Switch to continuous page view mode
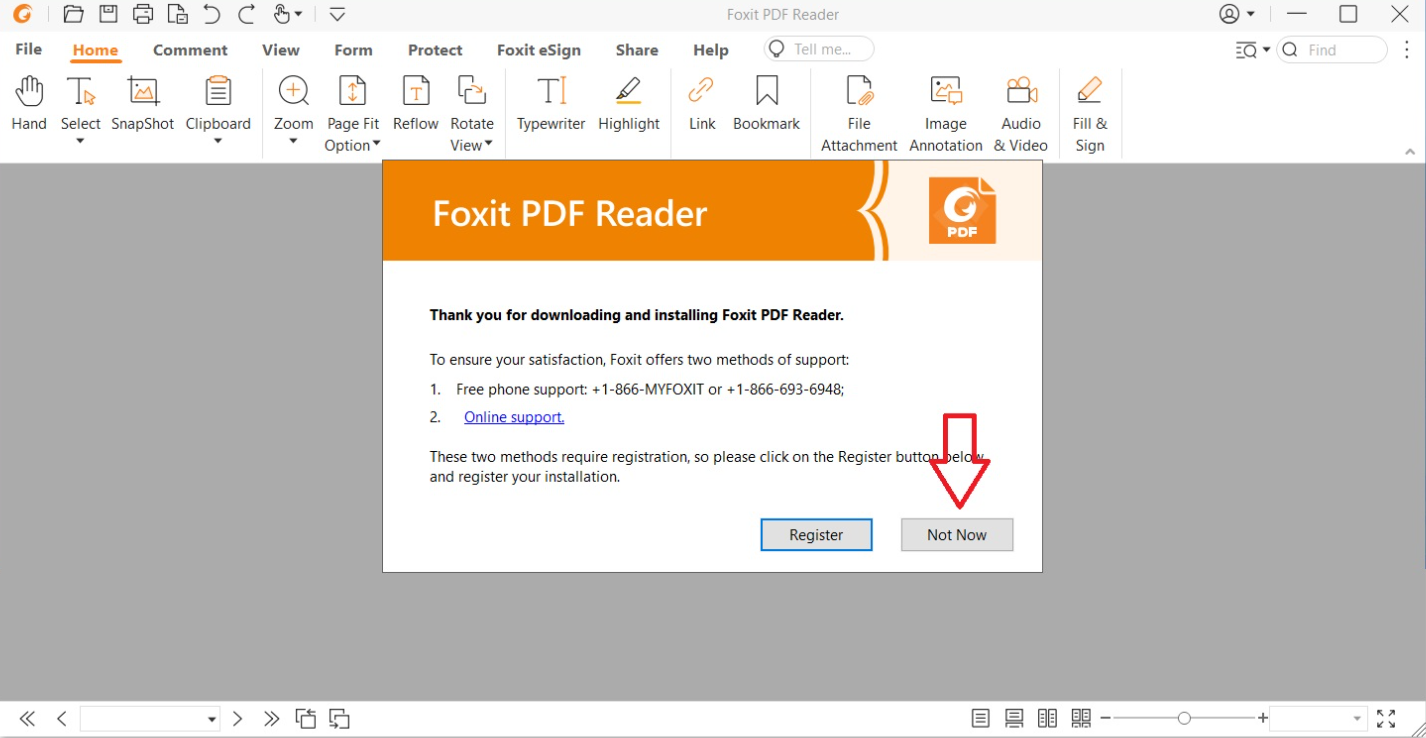 coord(1014,718)
